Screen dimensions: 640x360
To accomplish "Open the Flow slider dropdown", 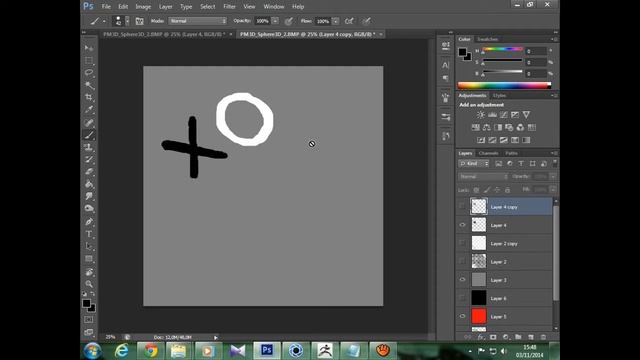I will 335,21.
